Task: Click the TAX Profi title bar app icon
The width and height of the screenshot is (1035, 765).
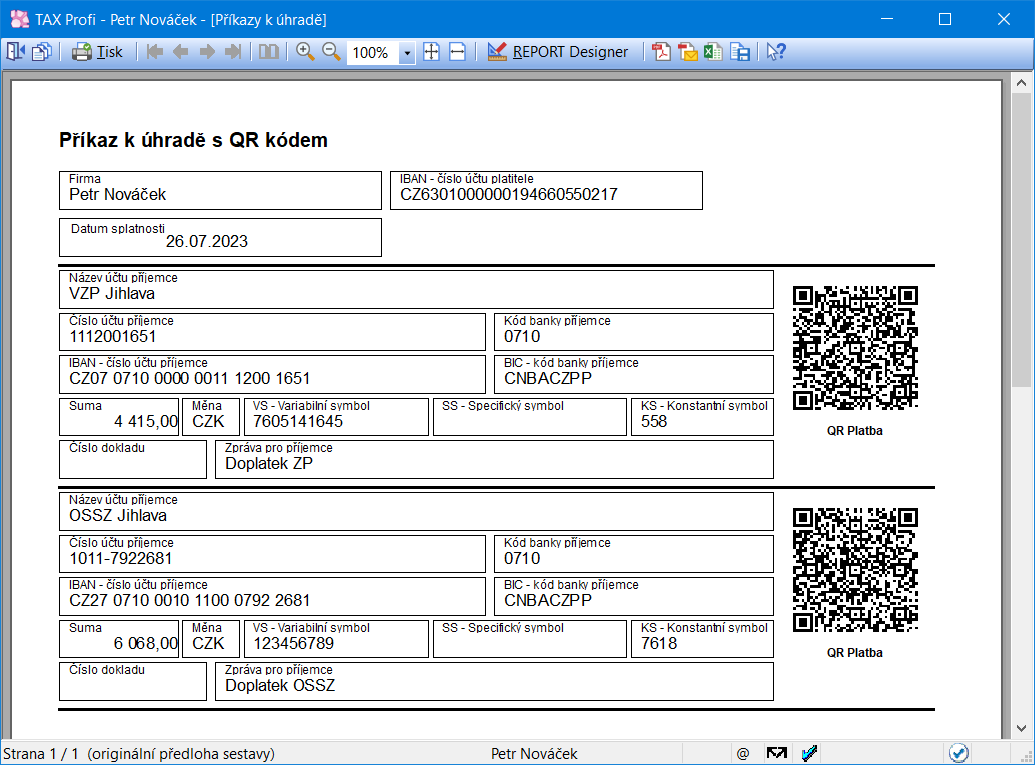Action: [19, 19]
